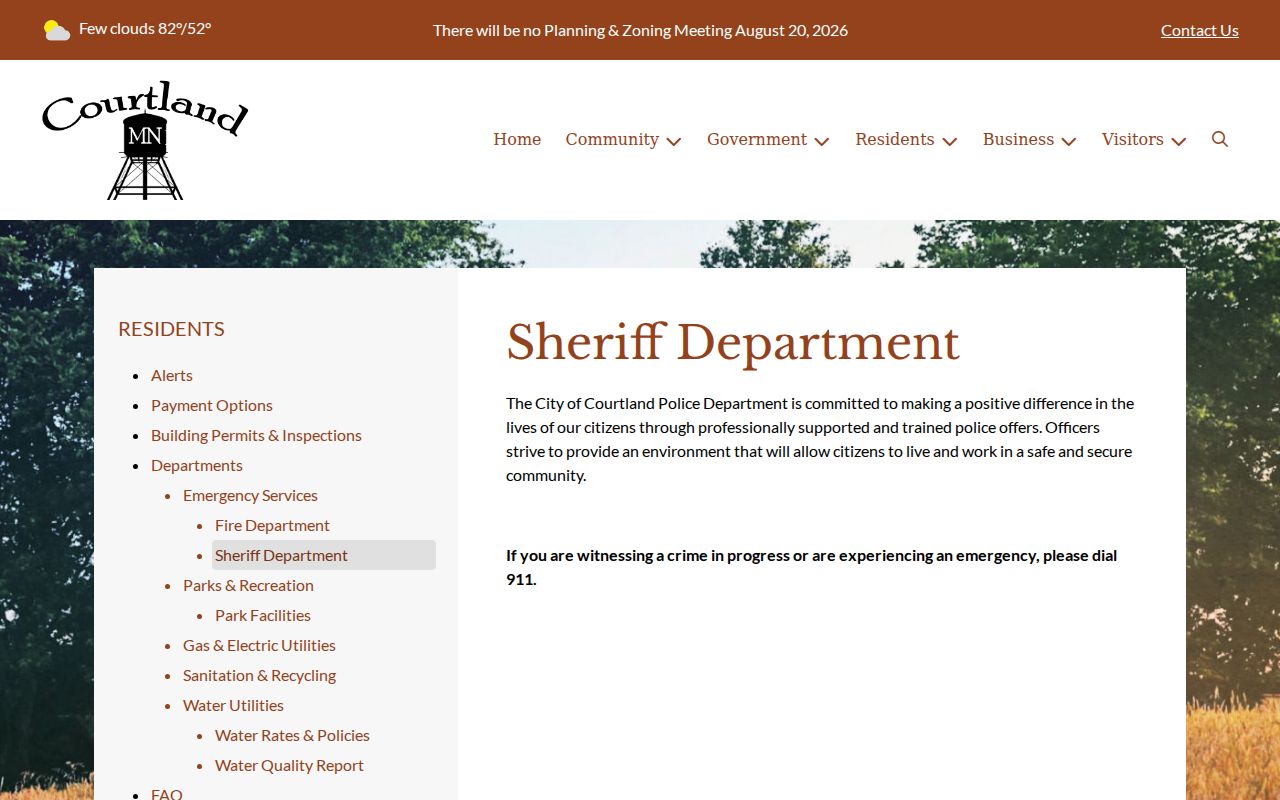Image resolution: width=1280 pixels, height=800 pixels.
Task: Click the Courtland MN water tower logo
Action: pos(145,140)
